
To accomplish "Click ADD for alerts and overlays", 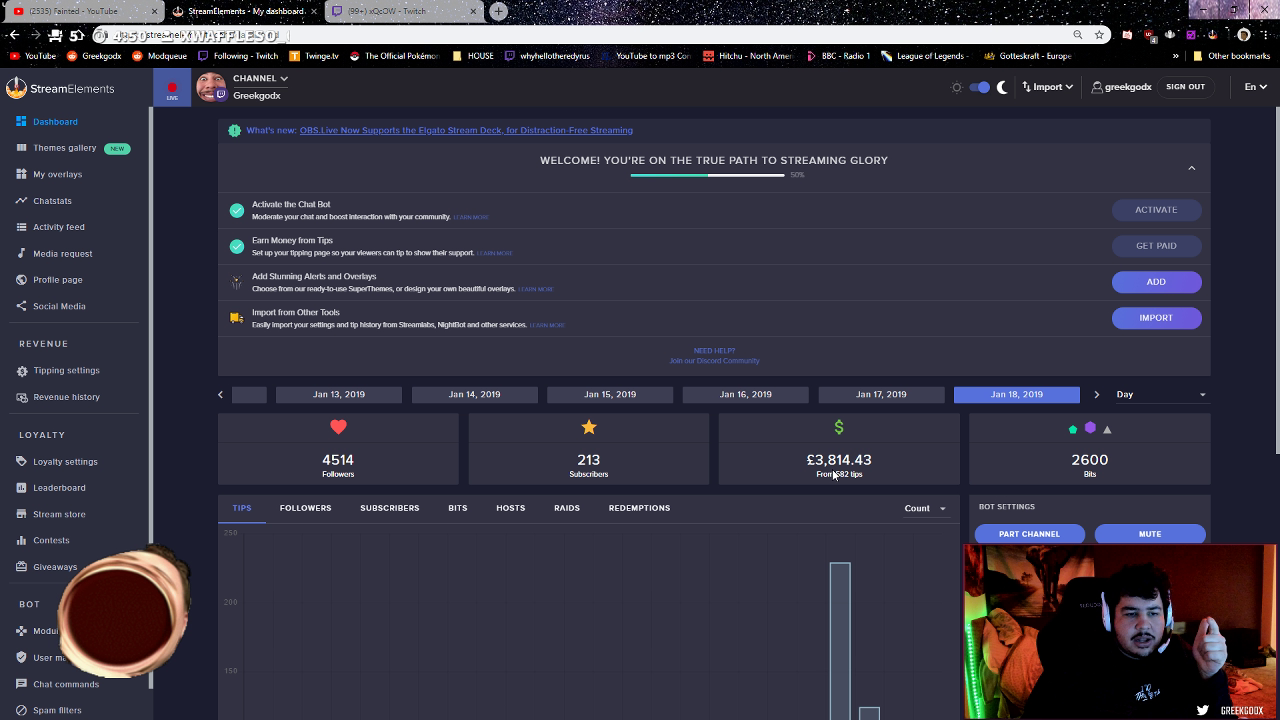I will pyautogui.click(x=1156, y=282).
